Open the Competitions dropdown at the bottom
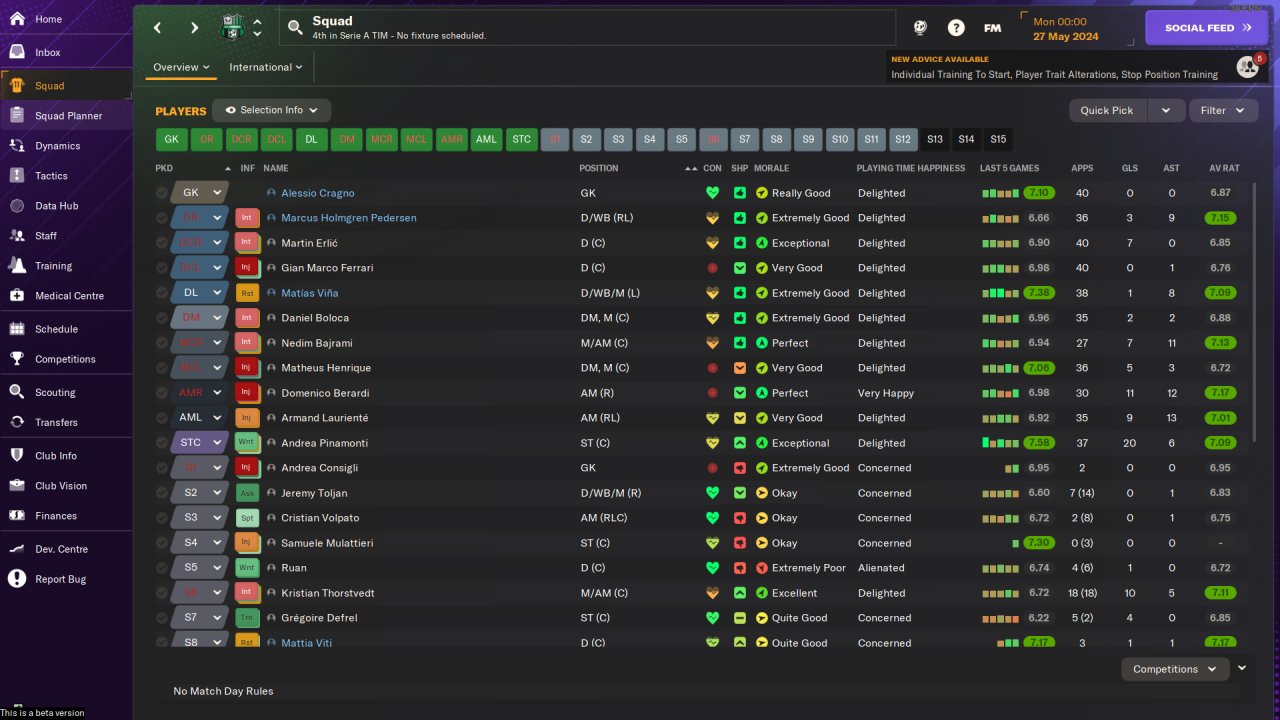The height and width of the screenshot is (720, 1280). pyautogui.click(x=1175, y=669)
